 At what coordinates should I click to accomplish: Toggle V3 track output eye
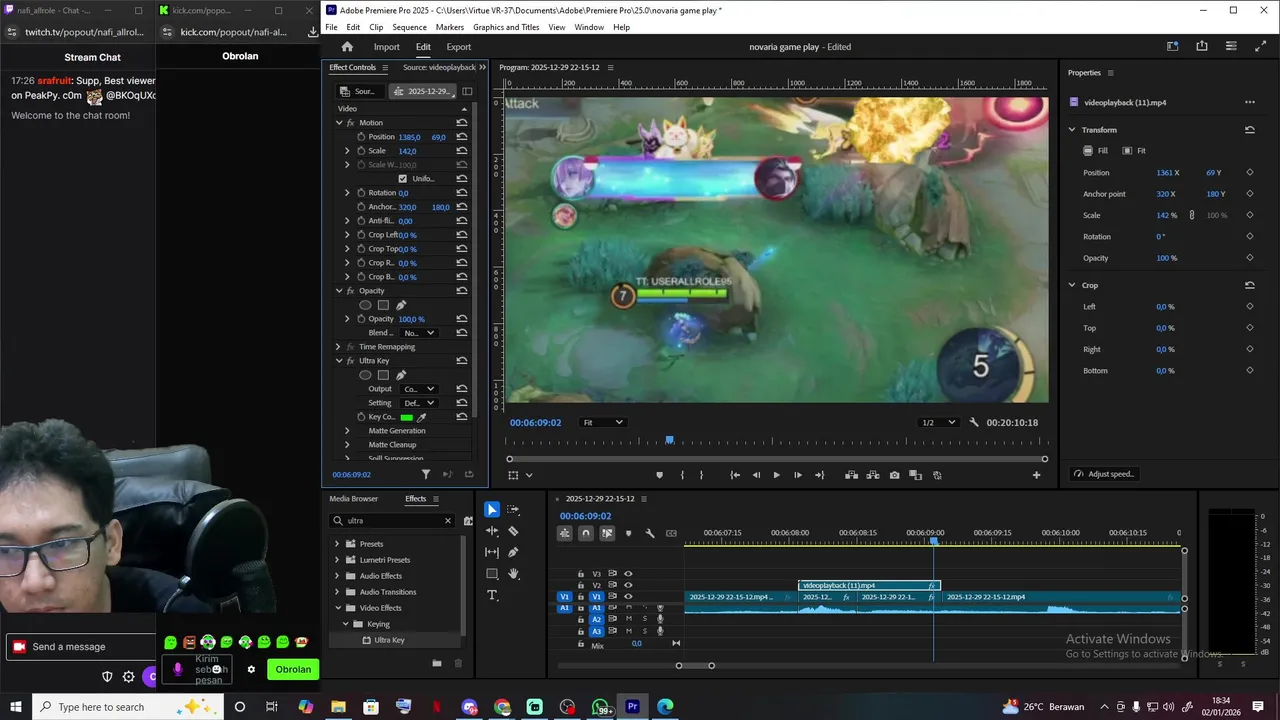tap(628, 574)
